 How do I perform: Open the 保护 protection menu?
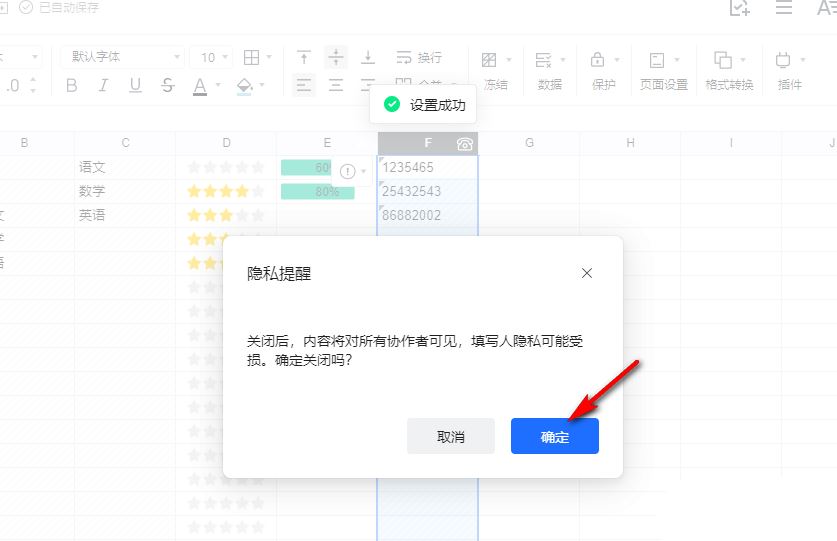604,70
